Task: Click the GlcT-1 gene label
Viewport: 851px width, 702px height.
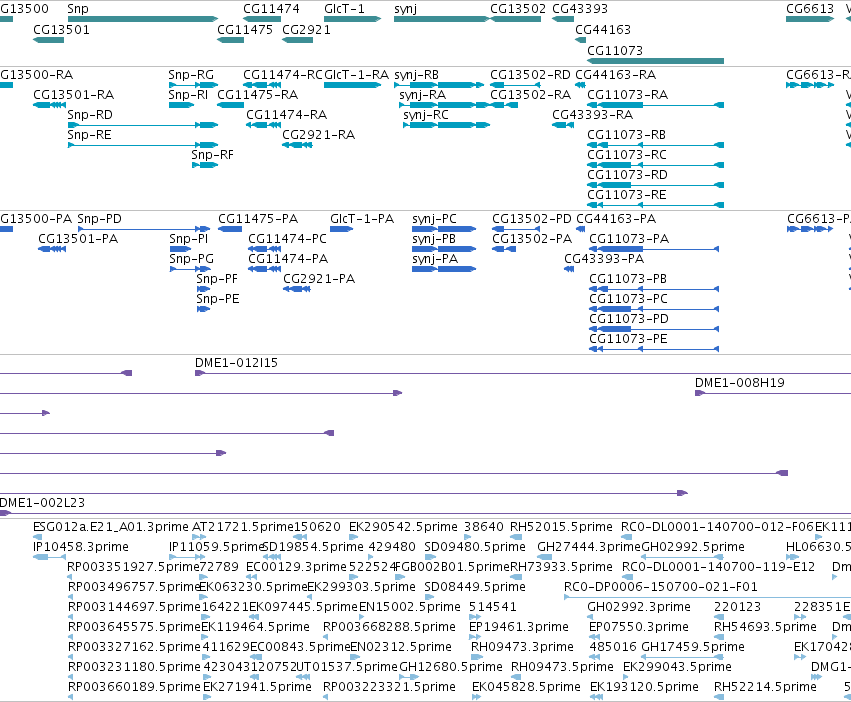Action: point(344,9)
